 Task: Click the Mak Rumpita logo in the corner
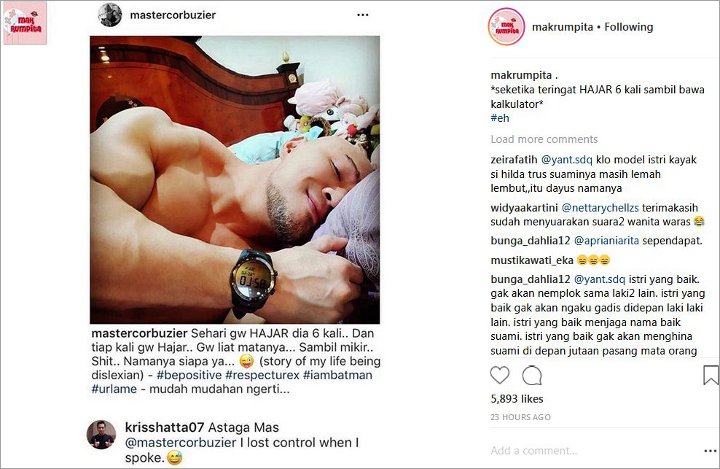25,23
